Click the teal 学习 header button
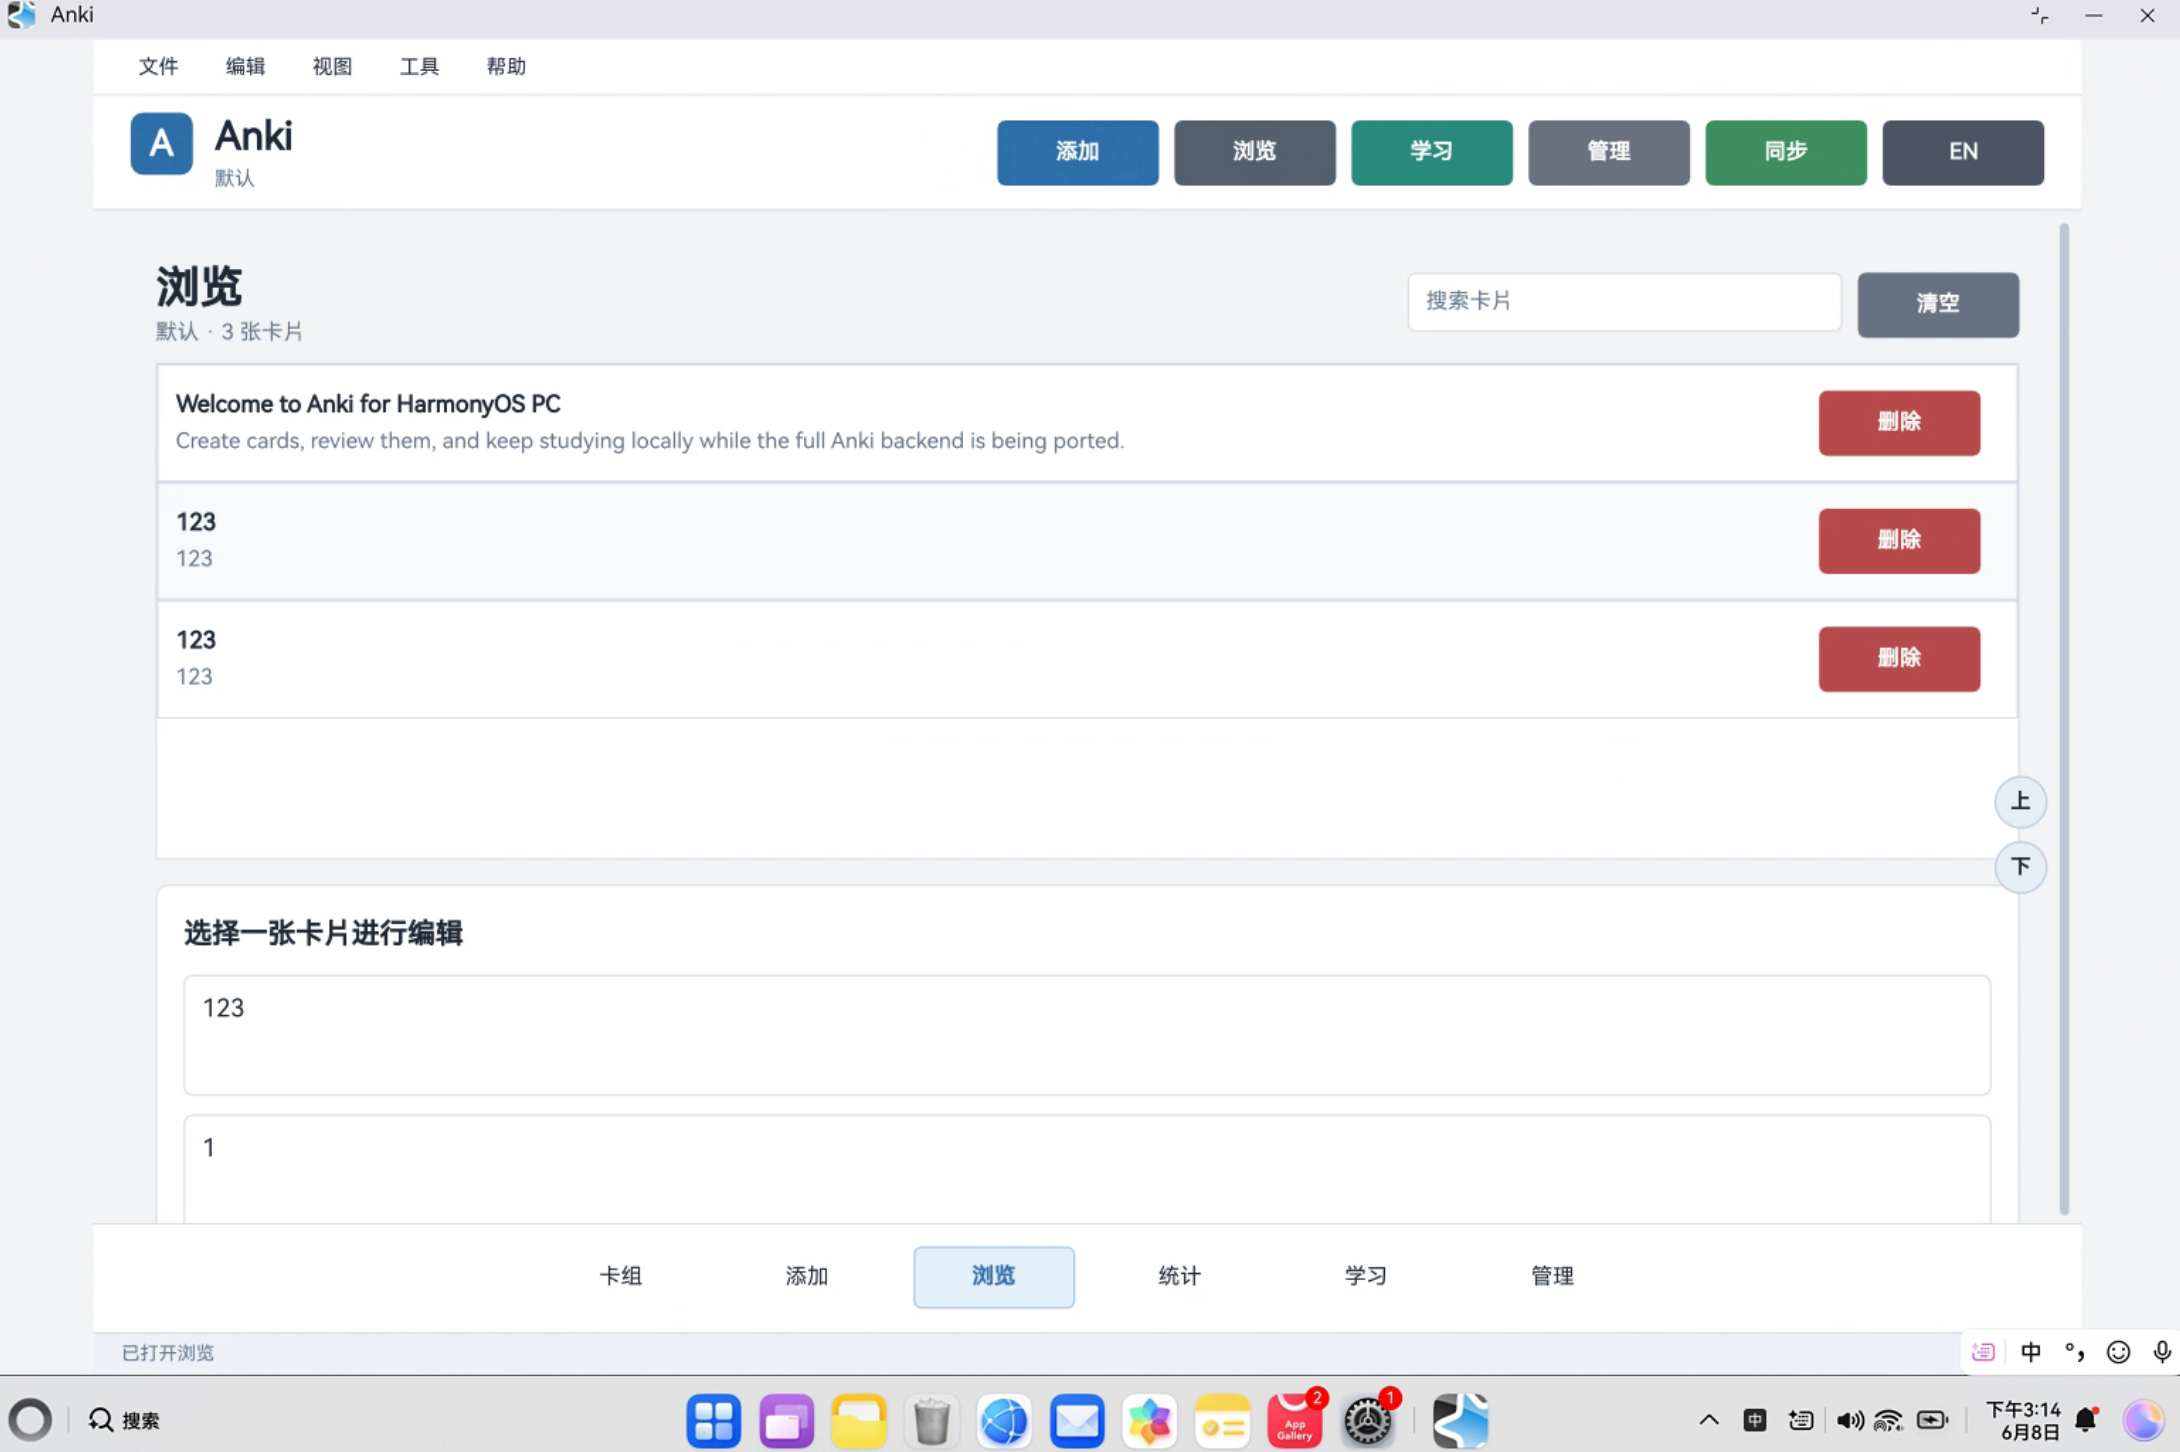 click(1432, 152)
